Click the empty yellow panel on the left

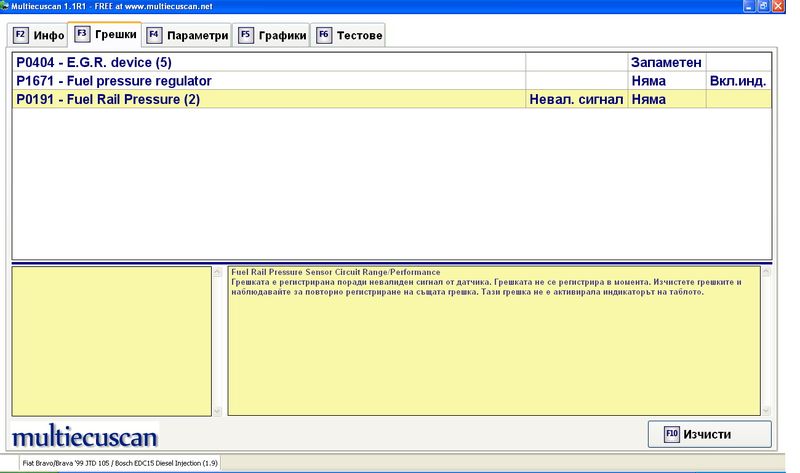coord(112,341)
